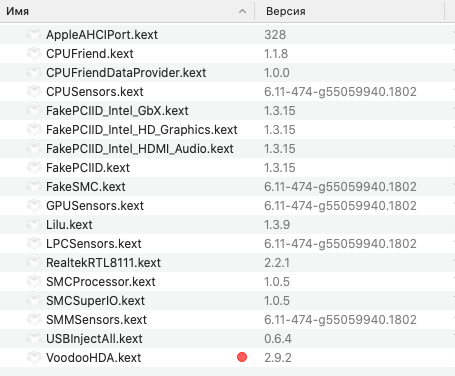
Task: Select the file name FakePCIID_Intel_HDMI_Audio.kext
Action: pos(140,149)
